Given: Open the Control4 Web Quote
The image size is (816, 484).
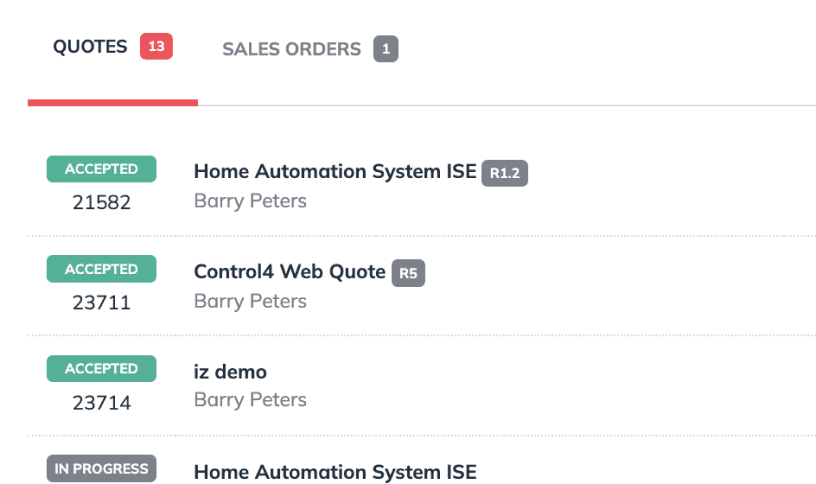Looking at the screenshot, I should 289,271.
